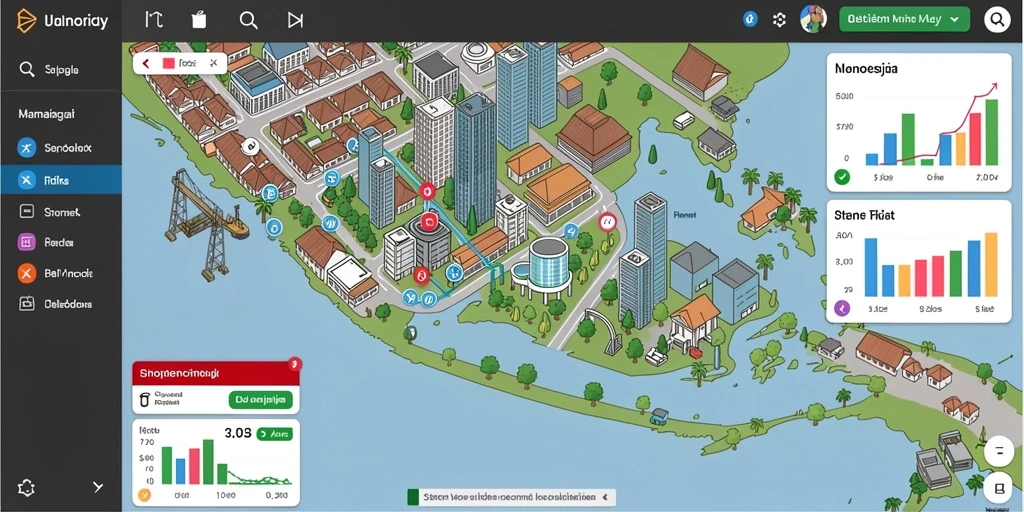
Task: Click the settings gear at sidebar bottom
Action: pyautogui.click(x=27, y=487)
